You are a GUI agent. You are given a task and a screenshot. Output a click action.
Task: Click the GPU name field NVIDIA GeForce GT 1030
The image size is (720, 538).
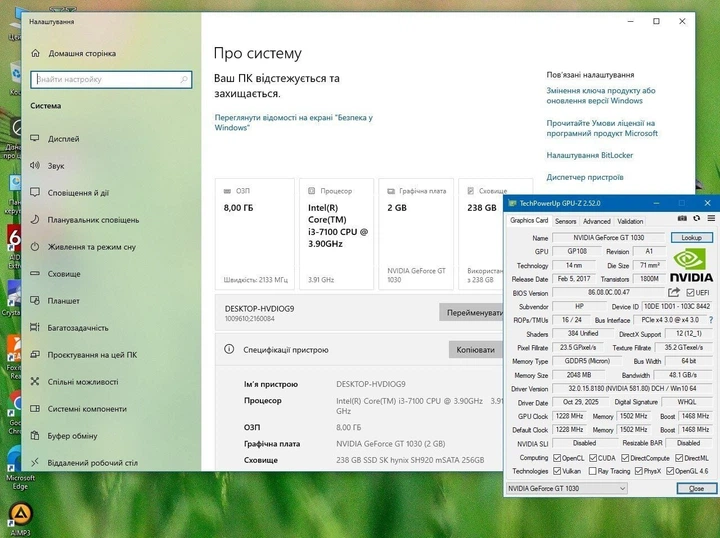608,237
